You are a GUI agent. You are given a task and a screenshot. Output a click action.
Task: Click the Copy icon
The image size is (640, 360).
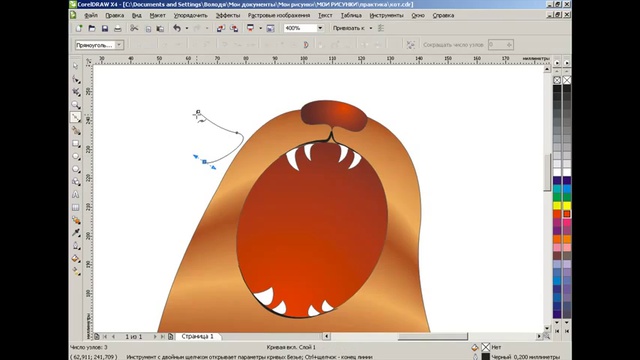coord(148,28)
